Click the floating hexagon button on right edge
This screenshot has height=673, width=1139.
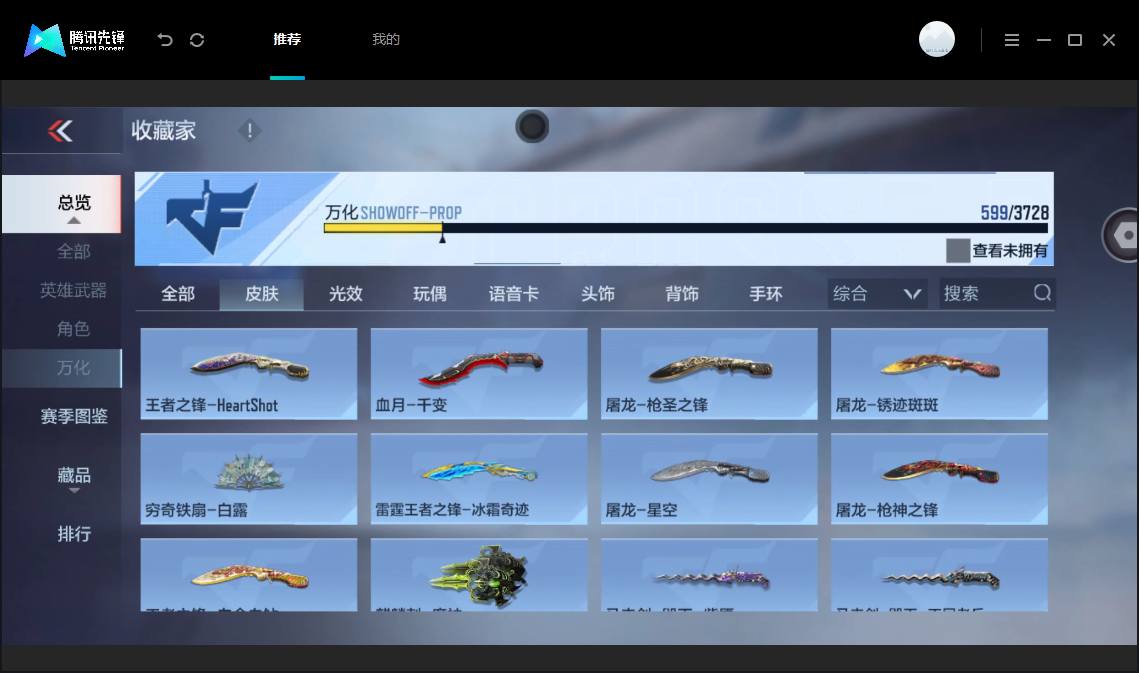click(x=1122, y=235)
